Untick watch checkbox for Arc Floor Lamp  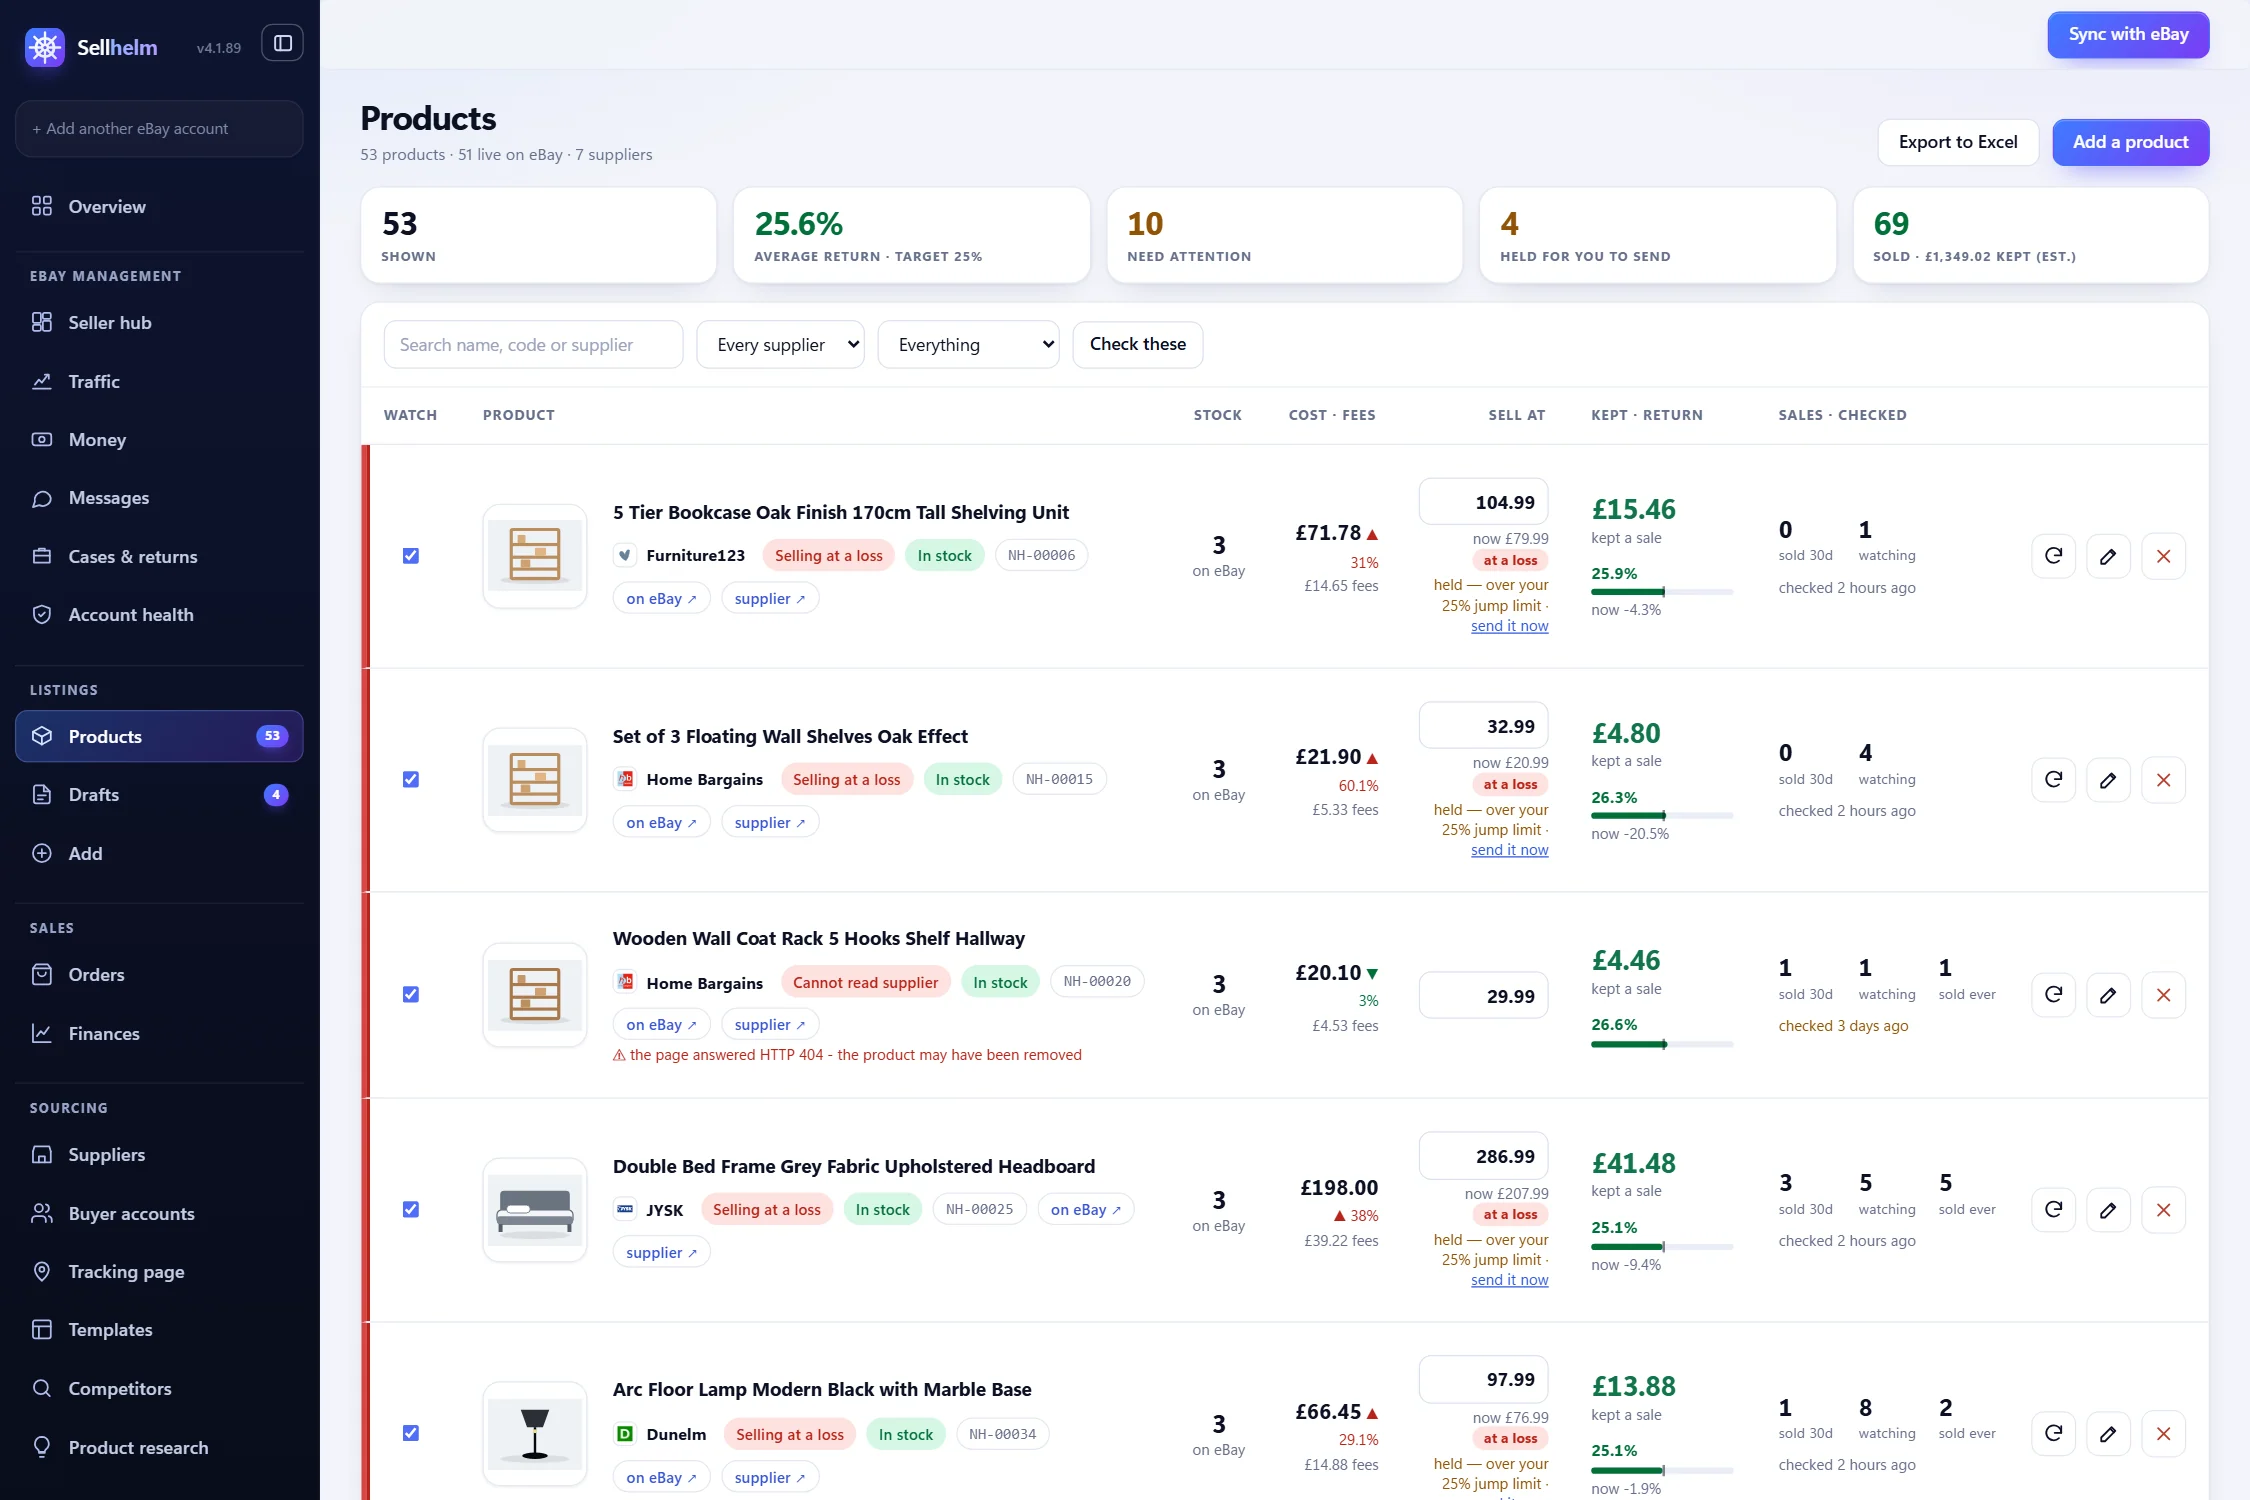(411, 1434)
